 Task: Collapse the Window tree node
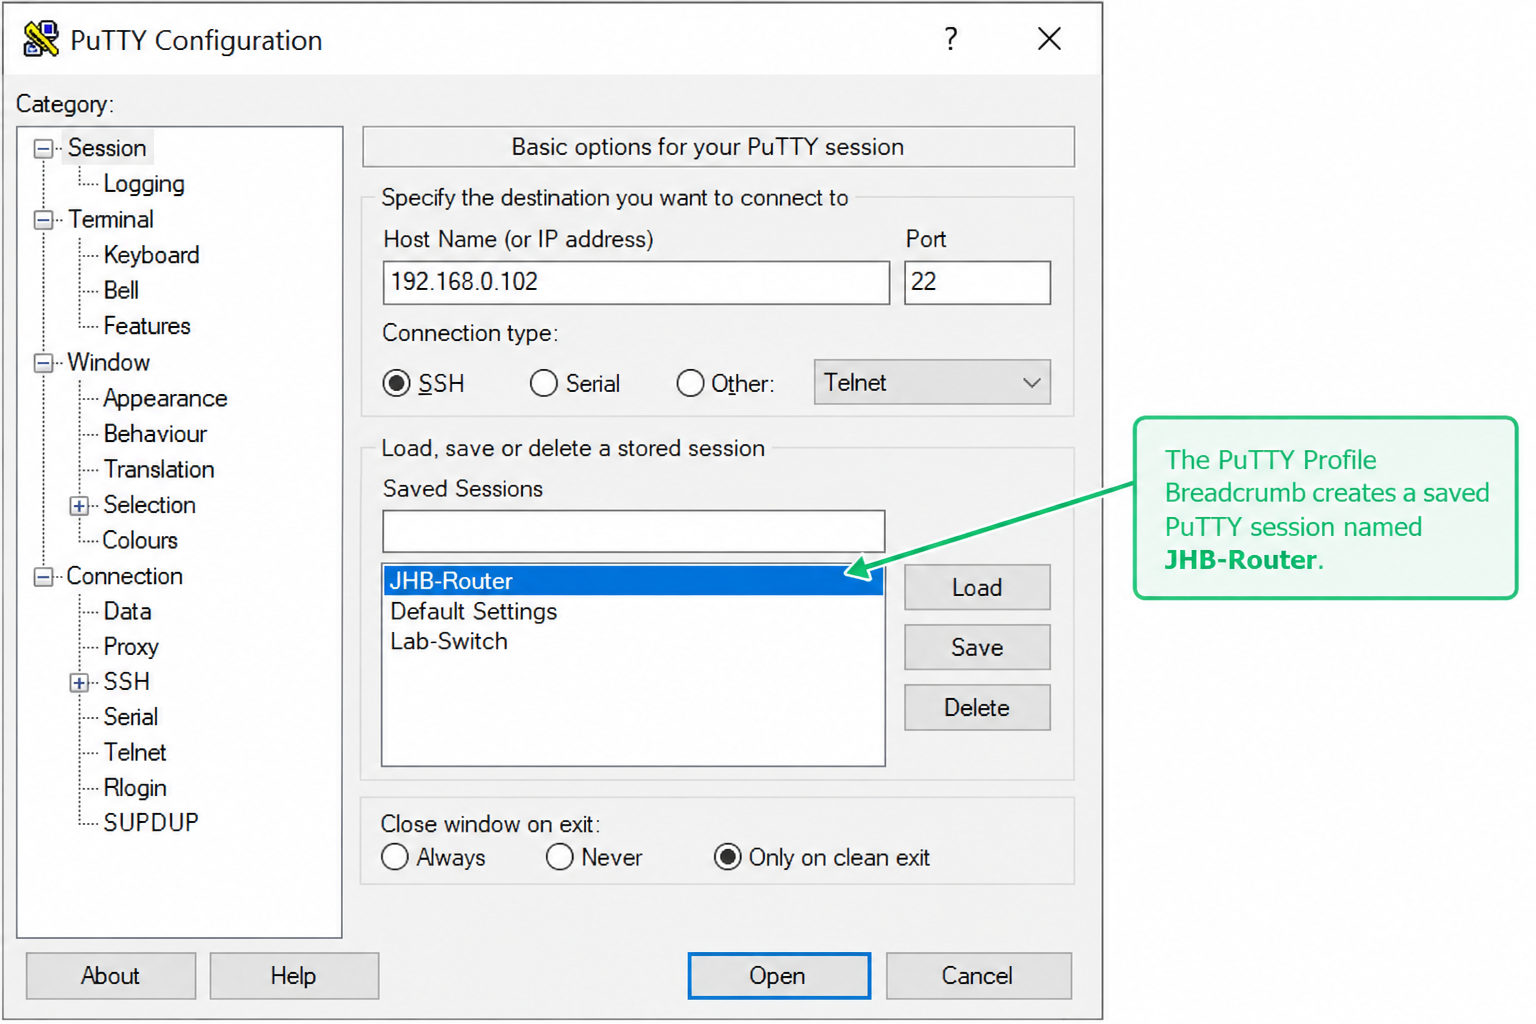tap(43, 363)
